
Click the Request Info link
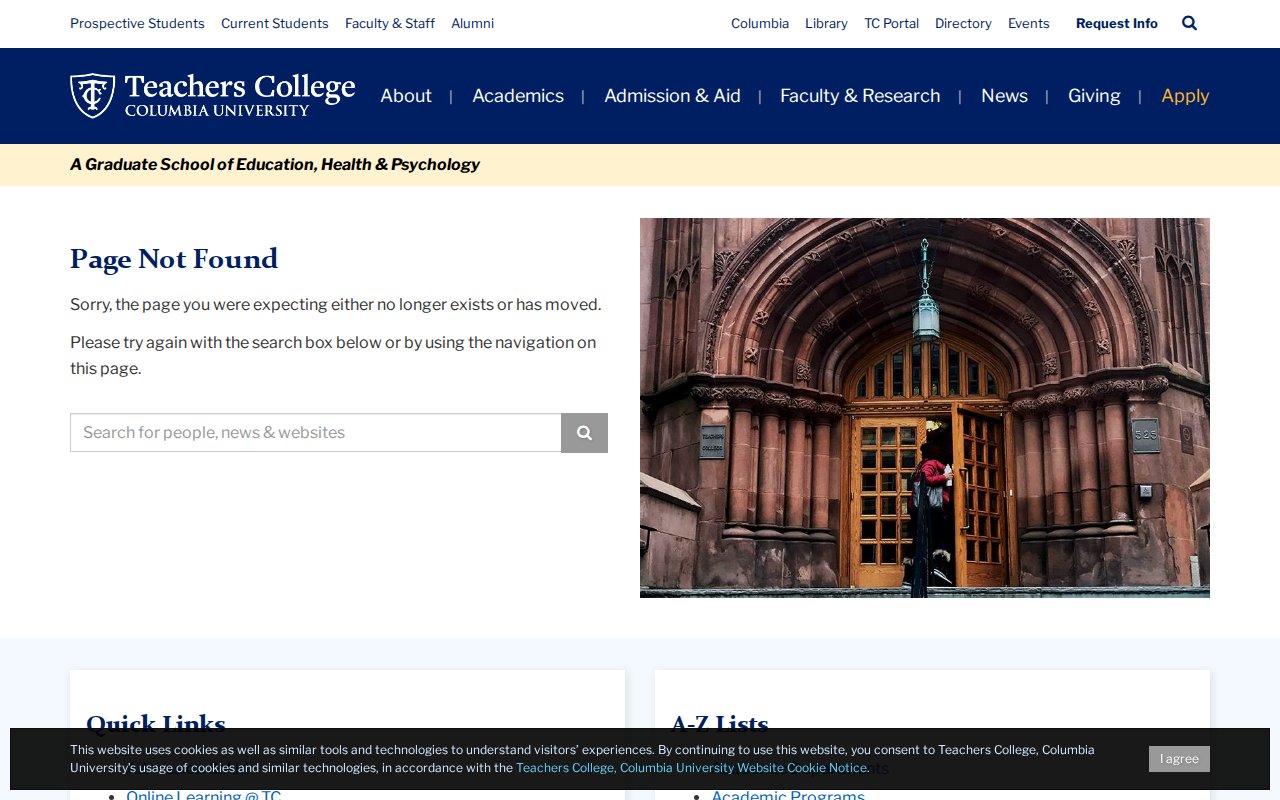(x=1116, y=23)
